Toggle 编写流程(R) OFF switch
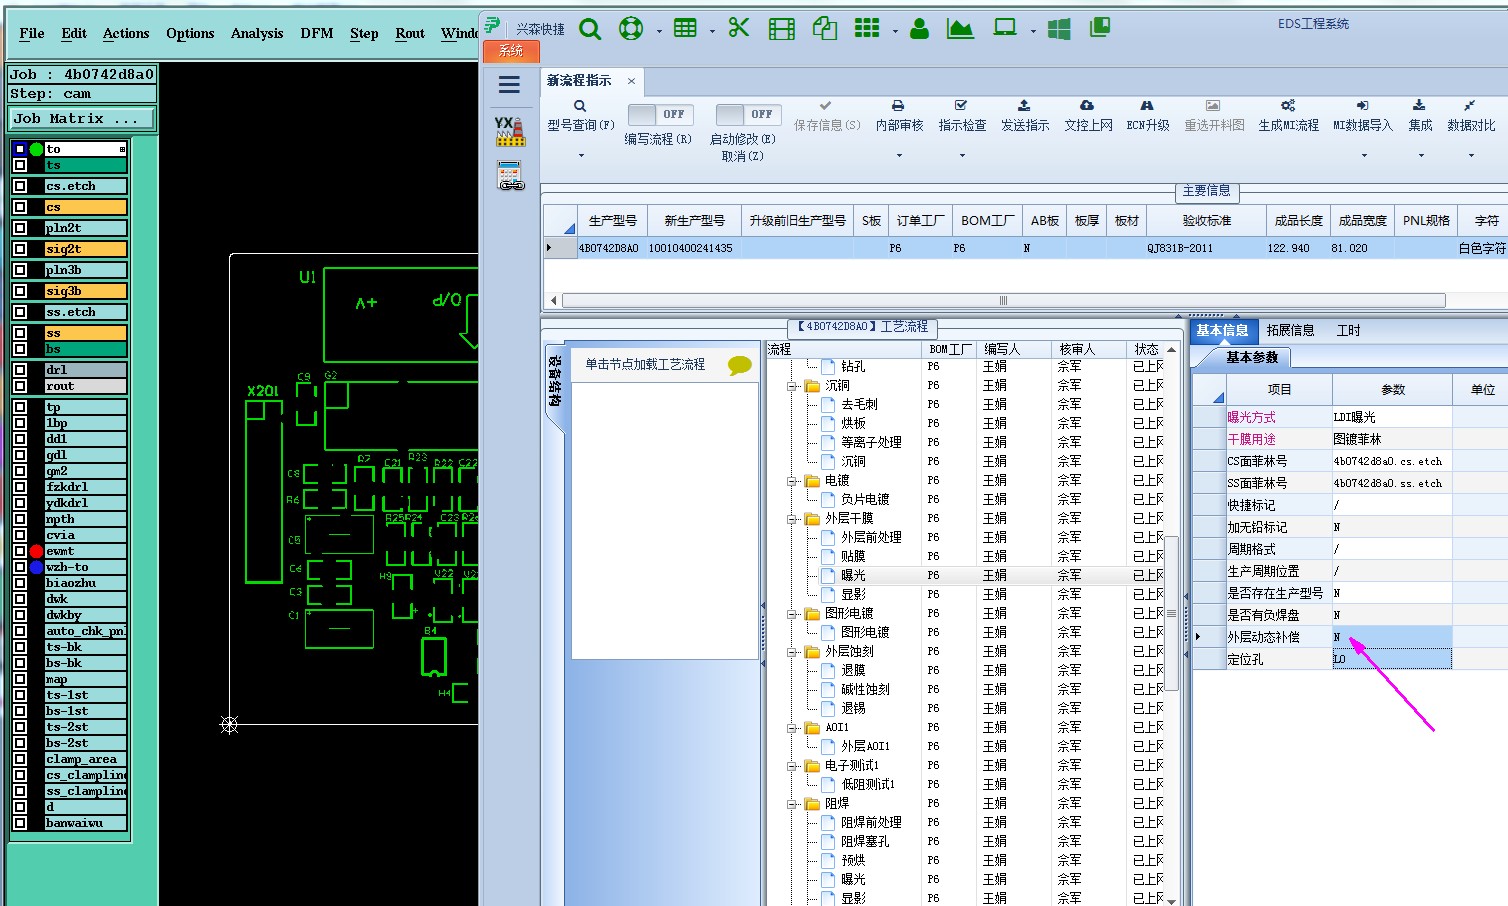Screen dimensions: 1508x906 pyautogui.click(x=658, y=114)
